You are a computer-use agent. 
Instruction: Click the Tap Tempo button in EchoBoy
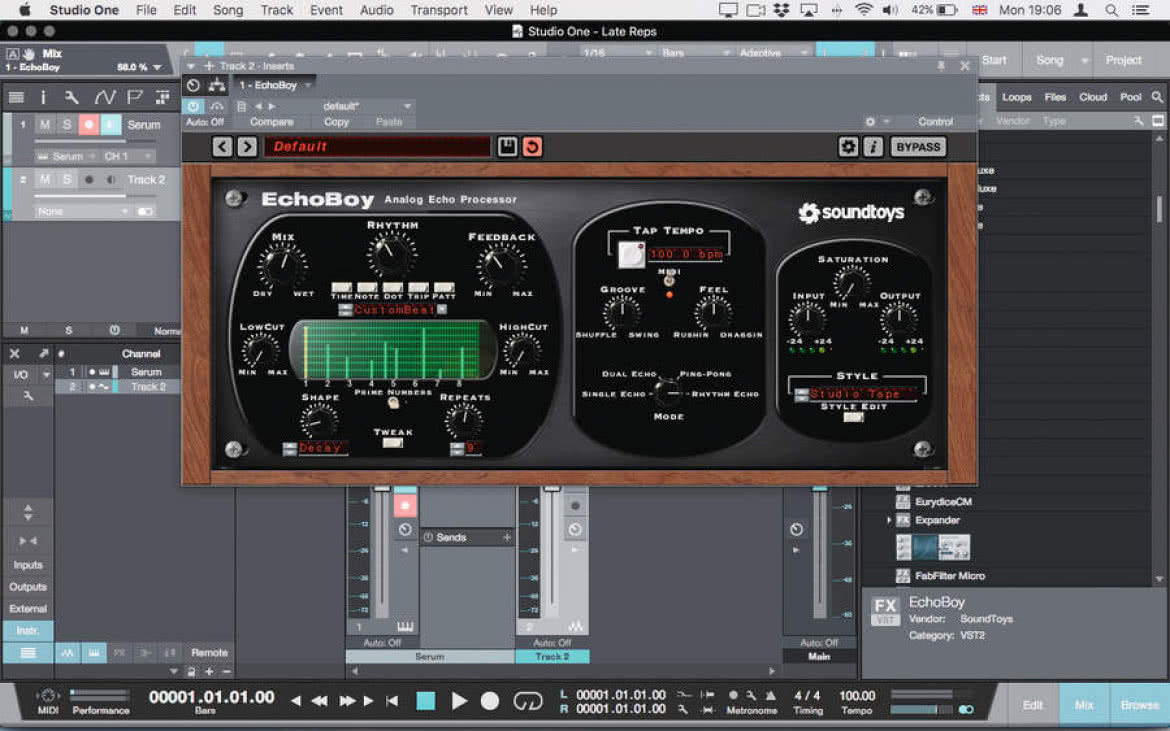pos(631,254)
